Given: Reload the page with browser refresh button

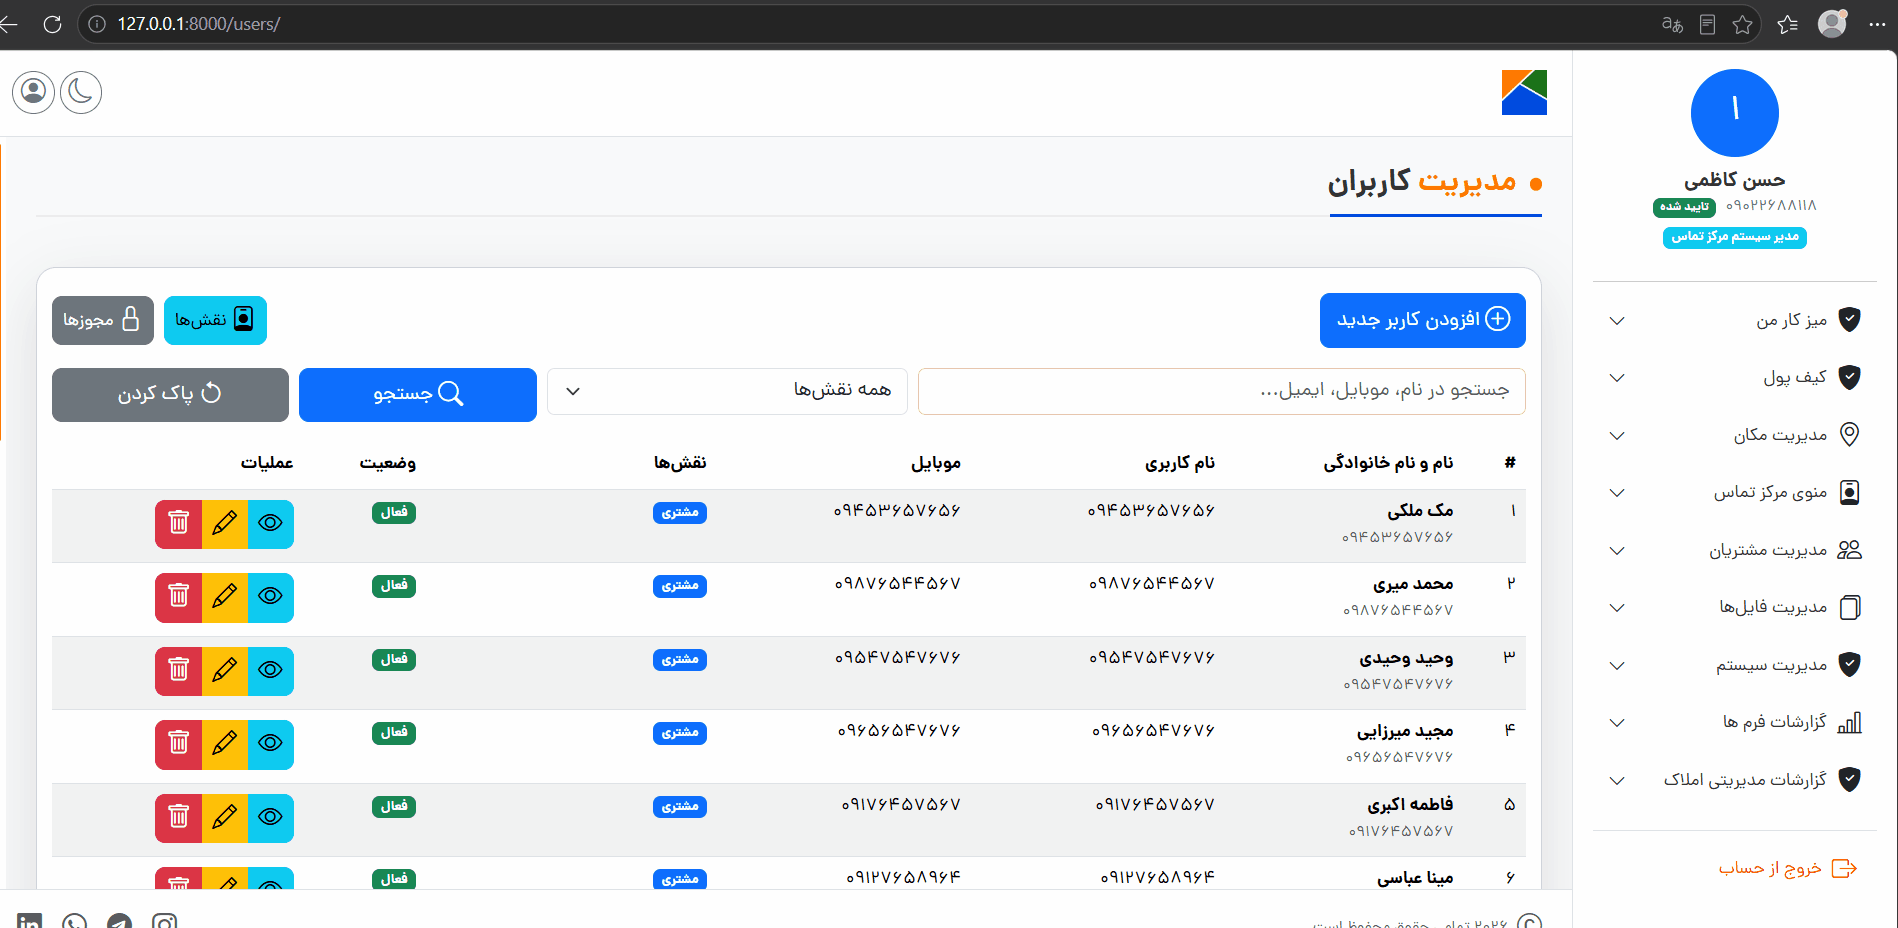Looking at the screenshot, I should tap(53, 24).
